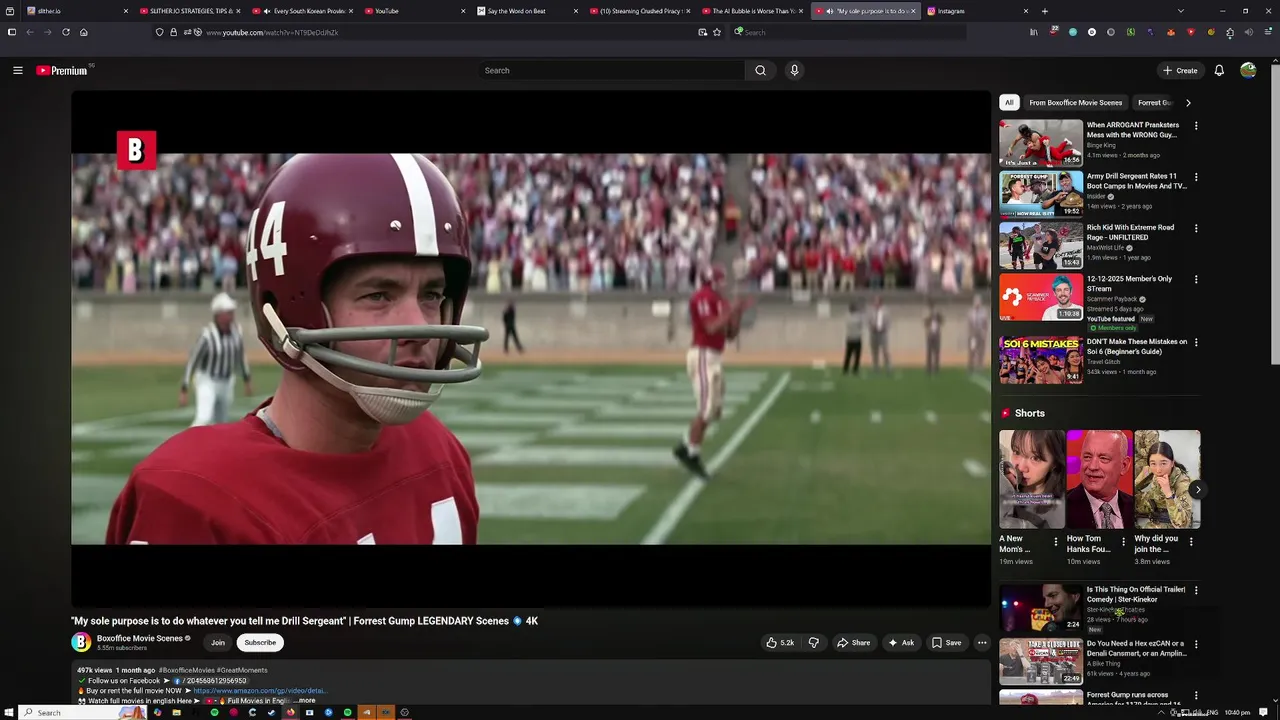Open options for 'How Tom Hanks' short
The width and height of the screenshot is (1280, 720).
pos(1123,542)
